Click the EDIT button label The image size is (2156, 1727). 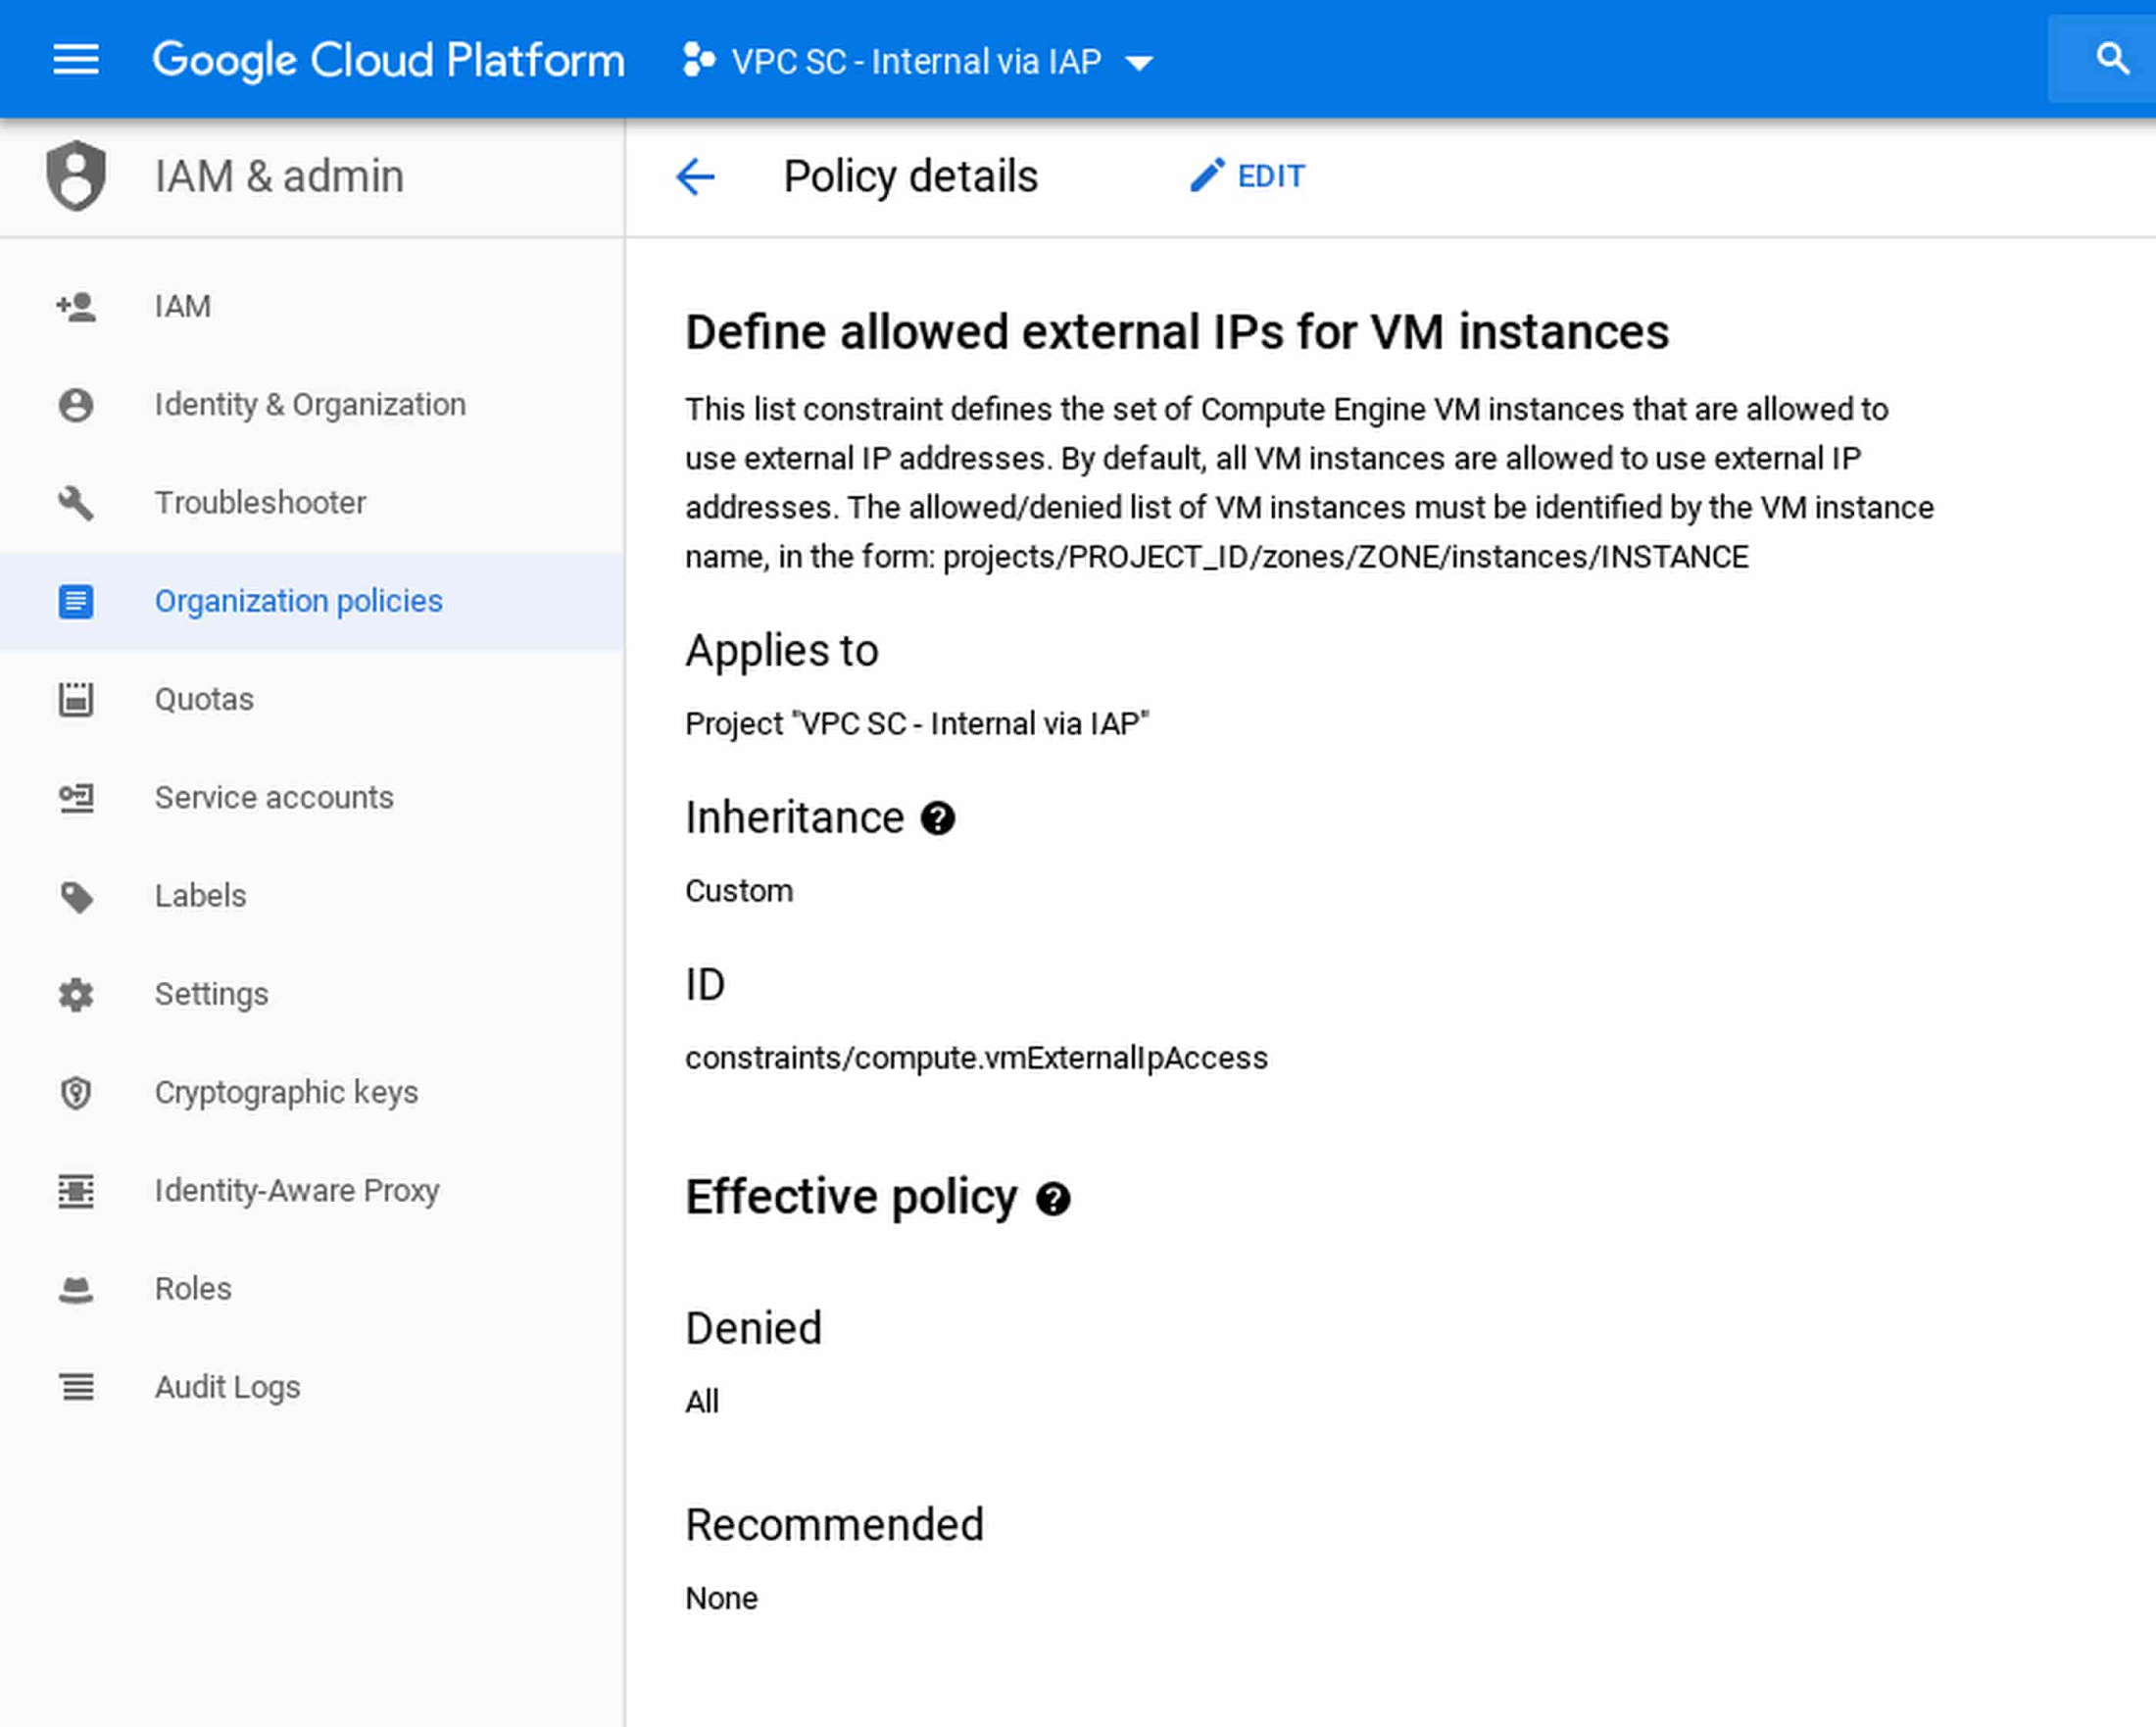(x=1271, y=176)
